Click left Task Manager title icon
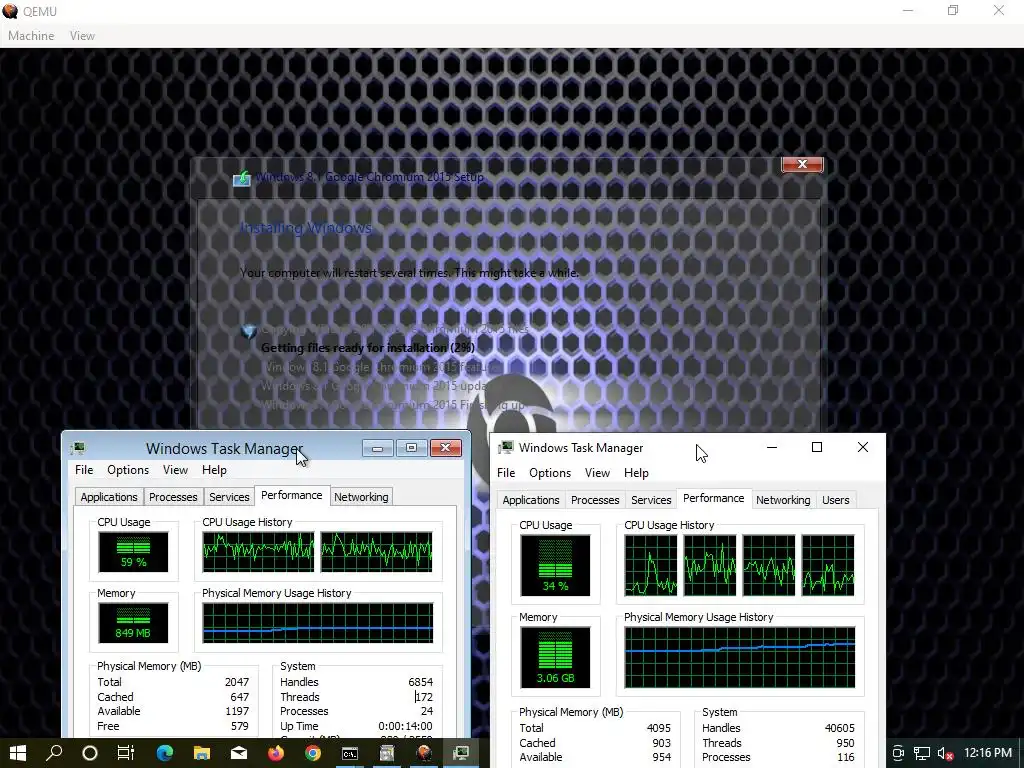 pyautogui.click(x=78, y=448)
